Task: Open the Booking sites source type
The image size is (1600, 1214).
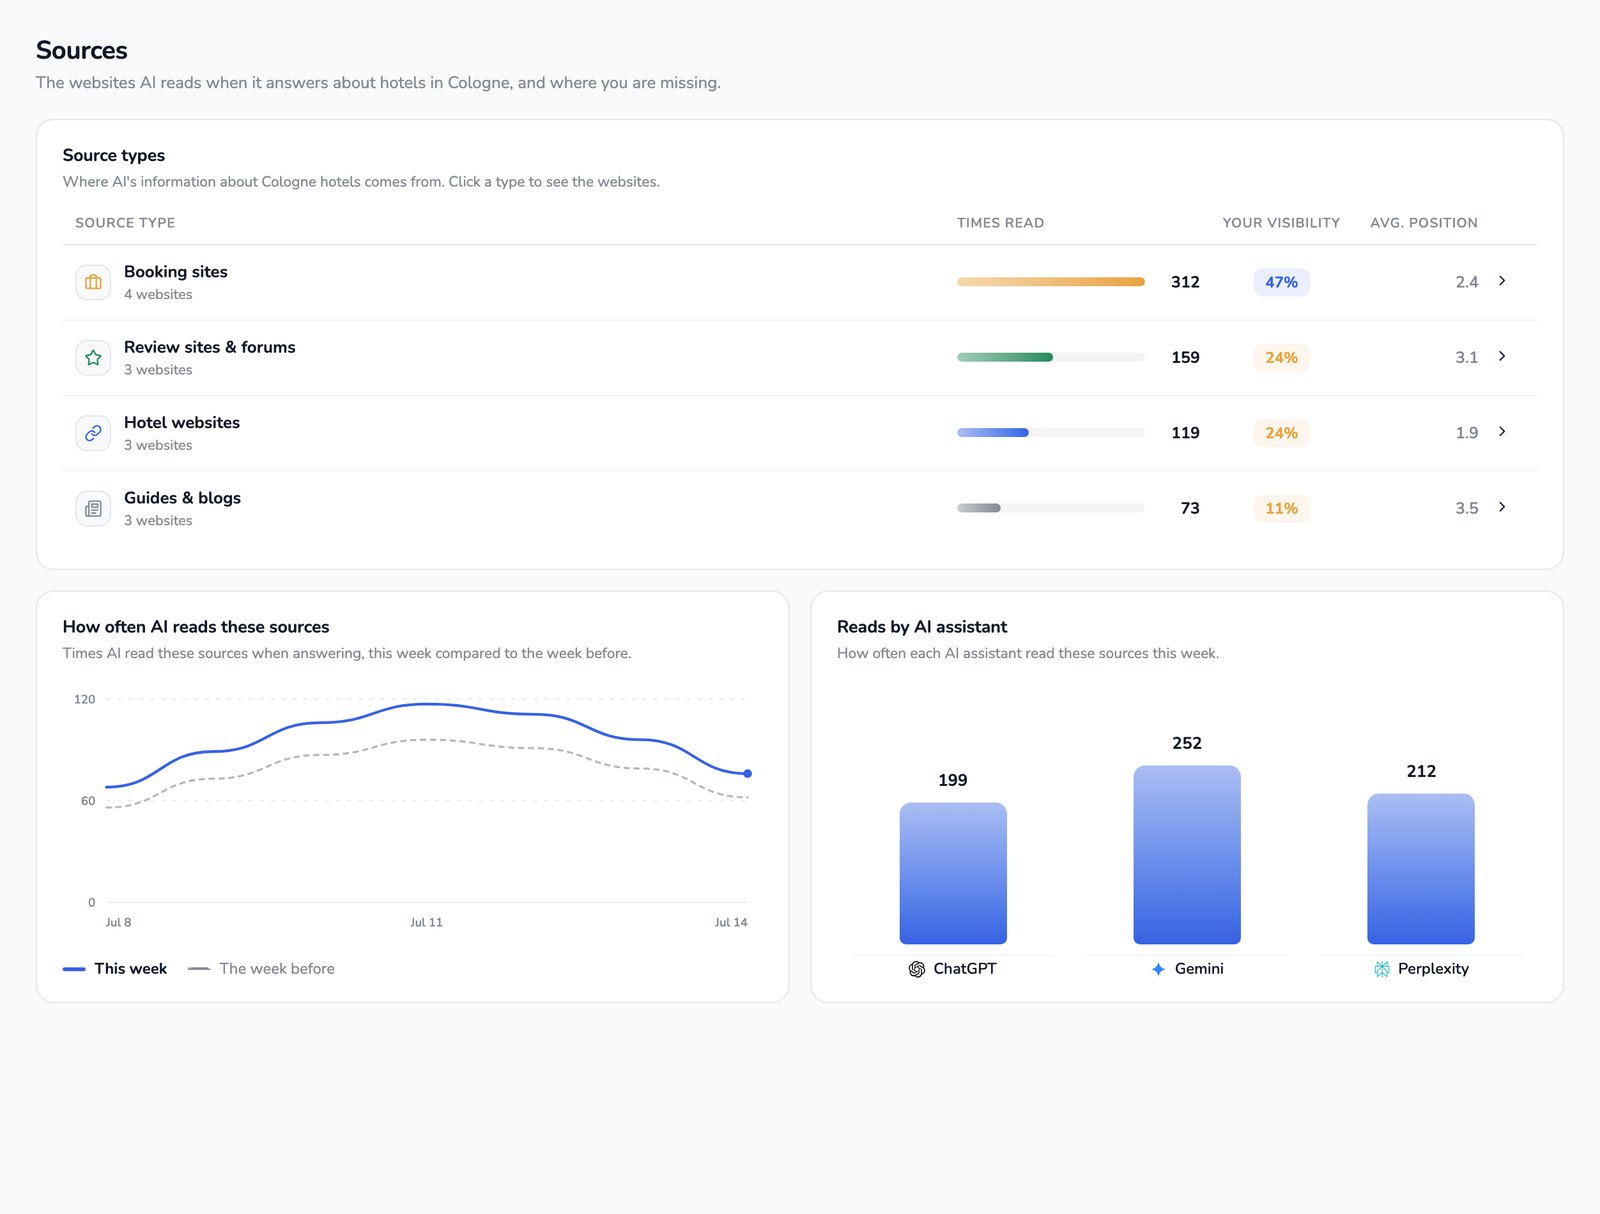Action: (800, 282)
